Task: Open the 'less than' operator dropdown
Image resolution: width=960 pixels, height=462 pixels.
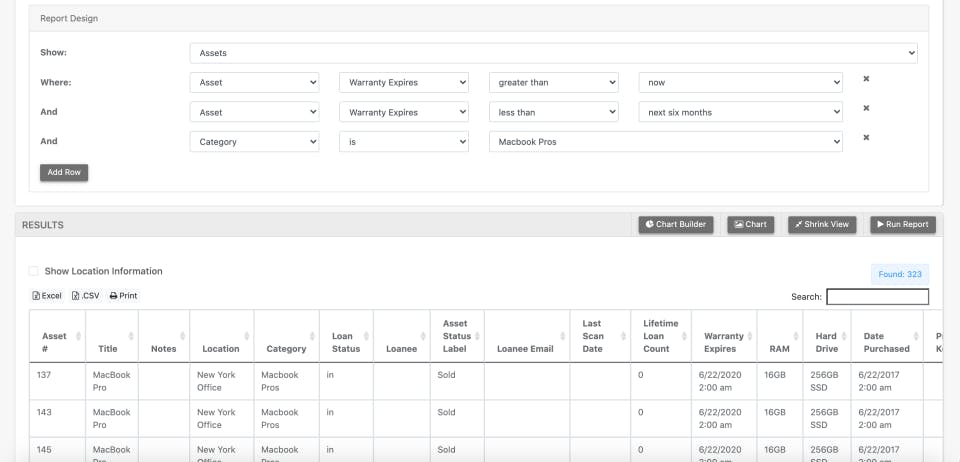Action: click(x=553, y=113)
